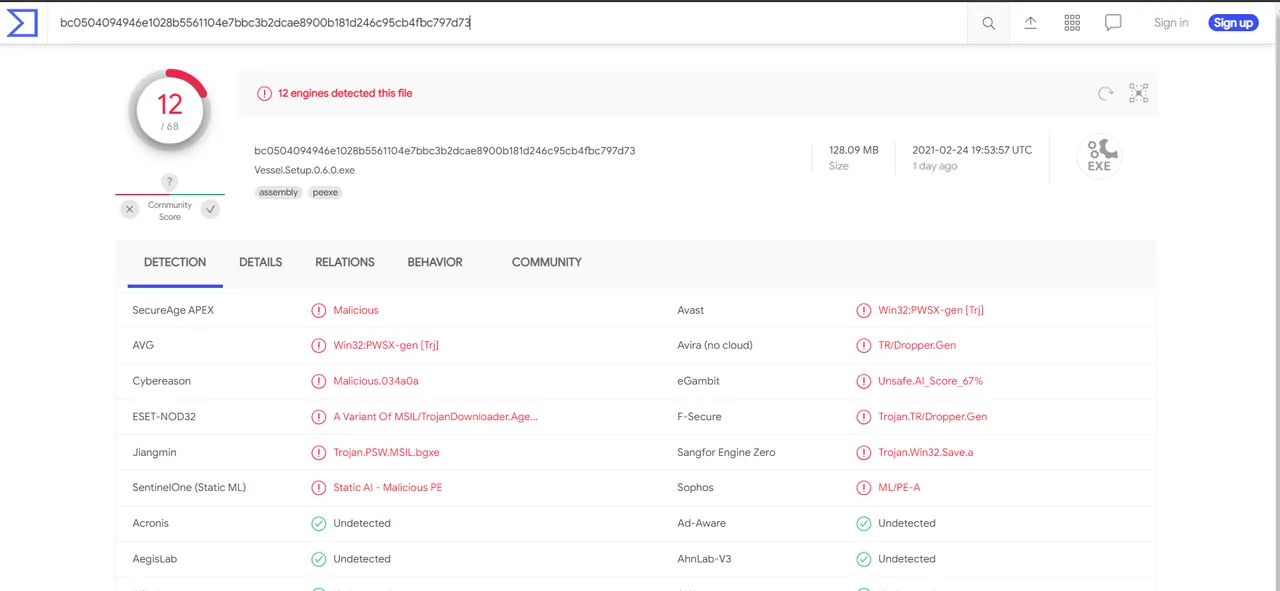Click the warning icon in the Avast row

[x=864, y=310]
